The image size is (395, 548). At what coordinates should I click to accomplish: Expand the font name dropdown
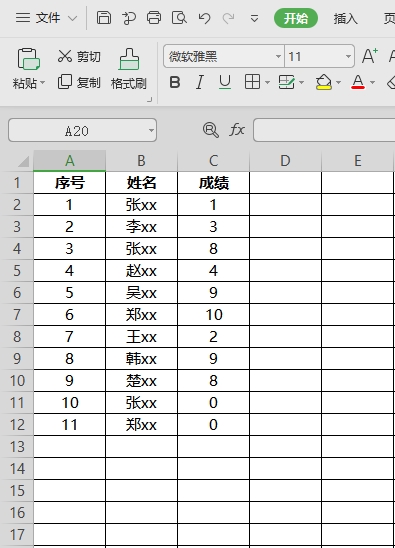pyautogui.click(x=278, y=56)
